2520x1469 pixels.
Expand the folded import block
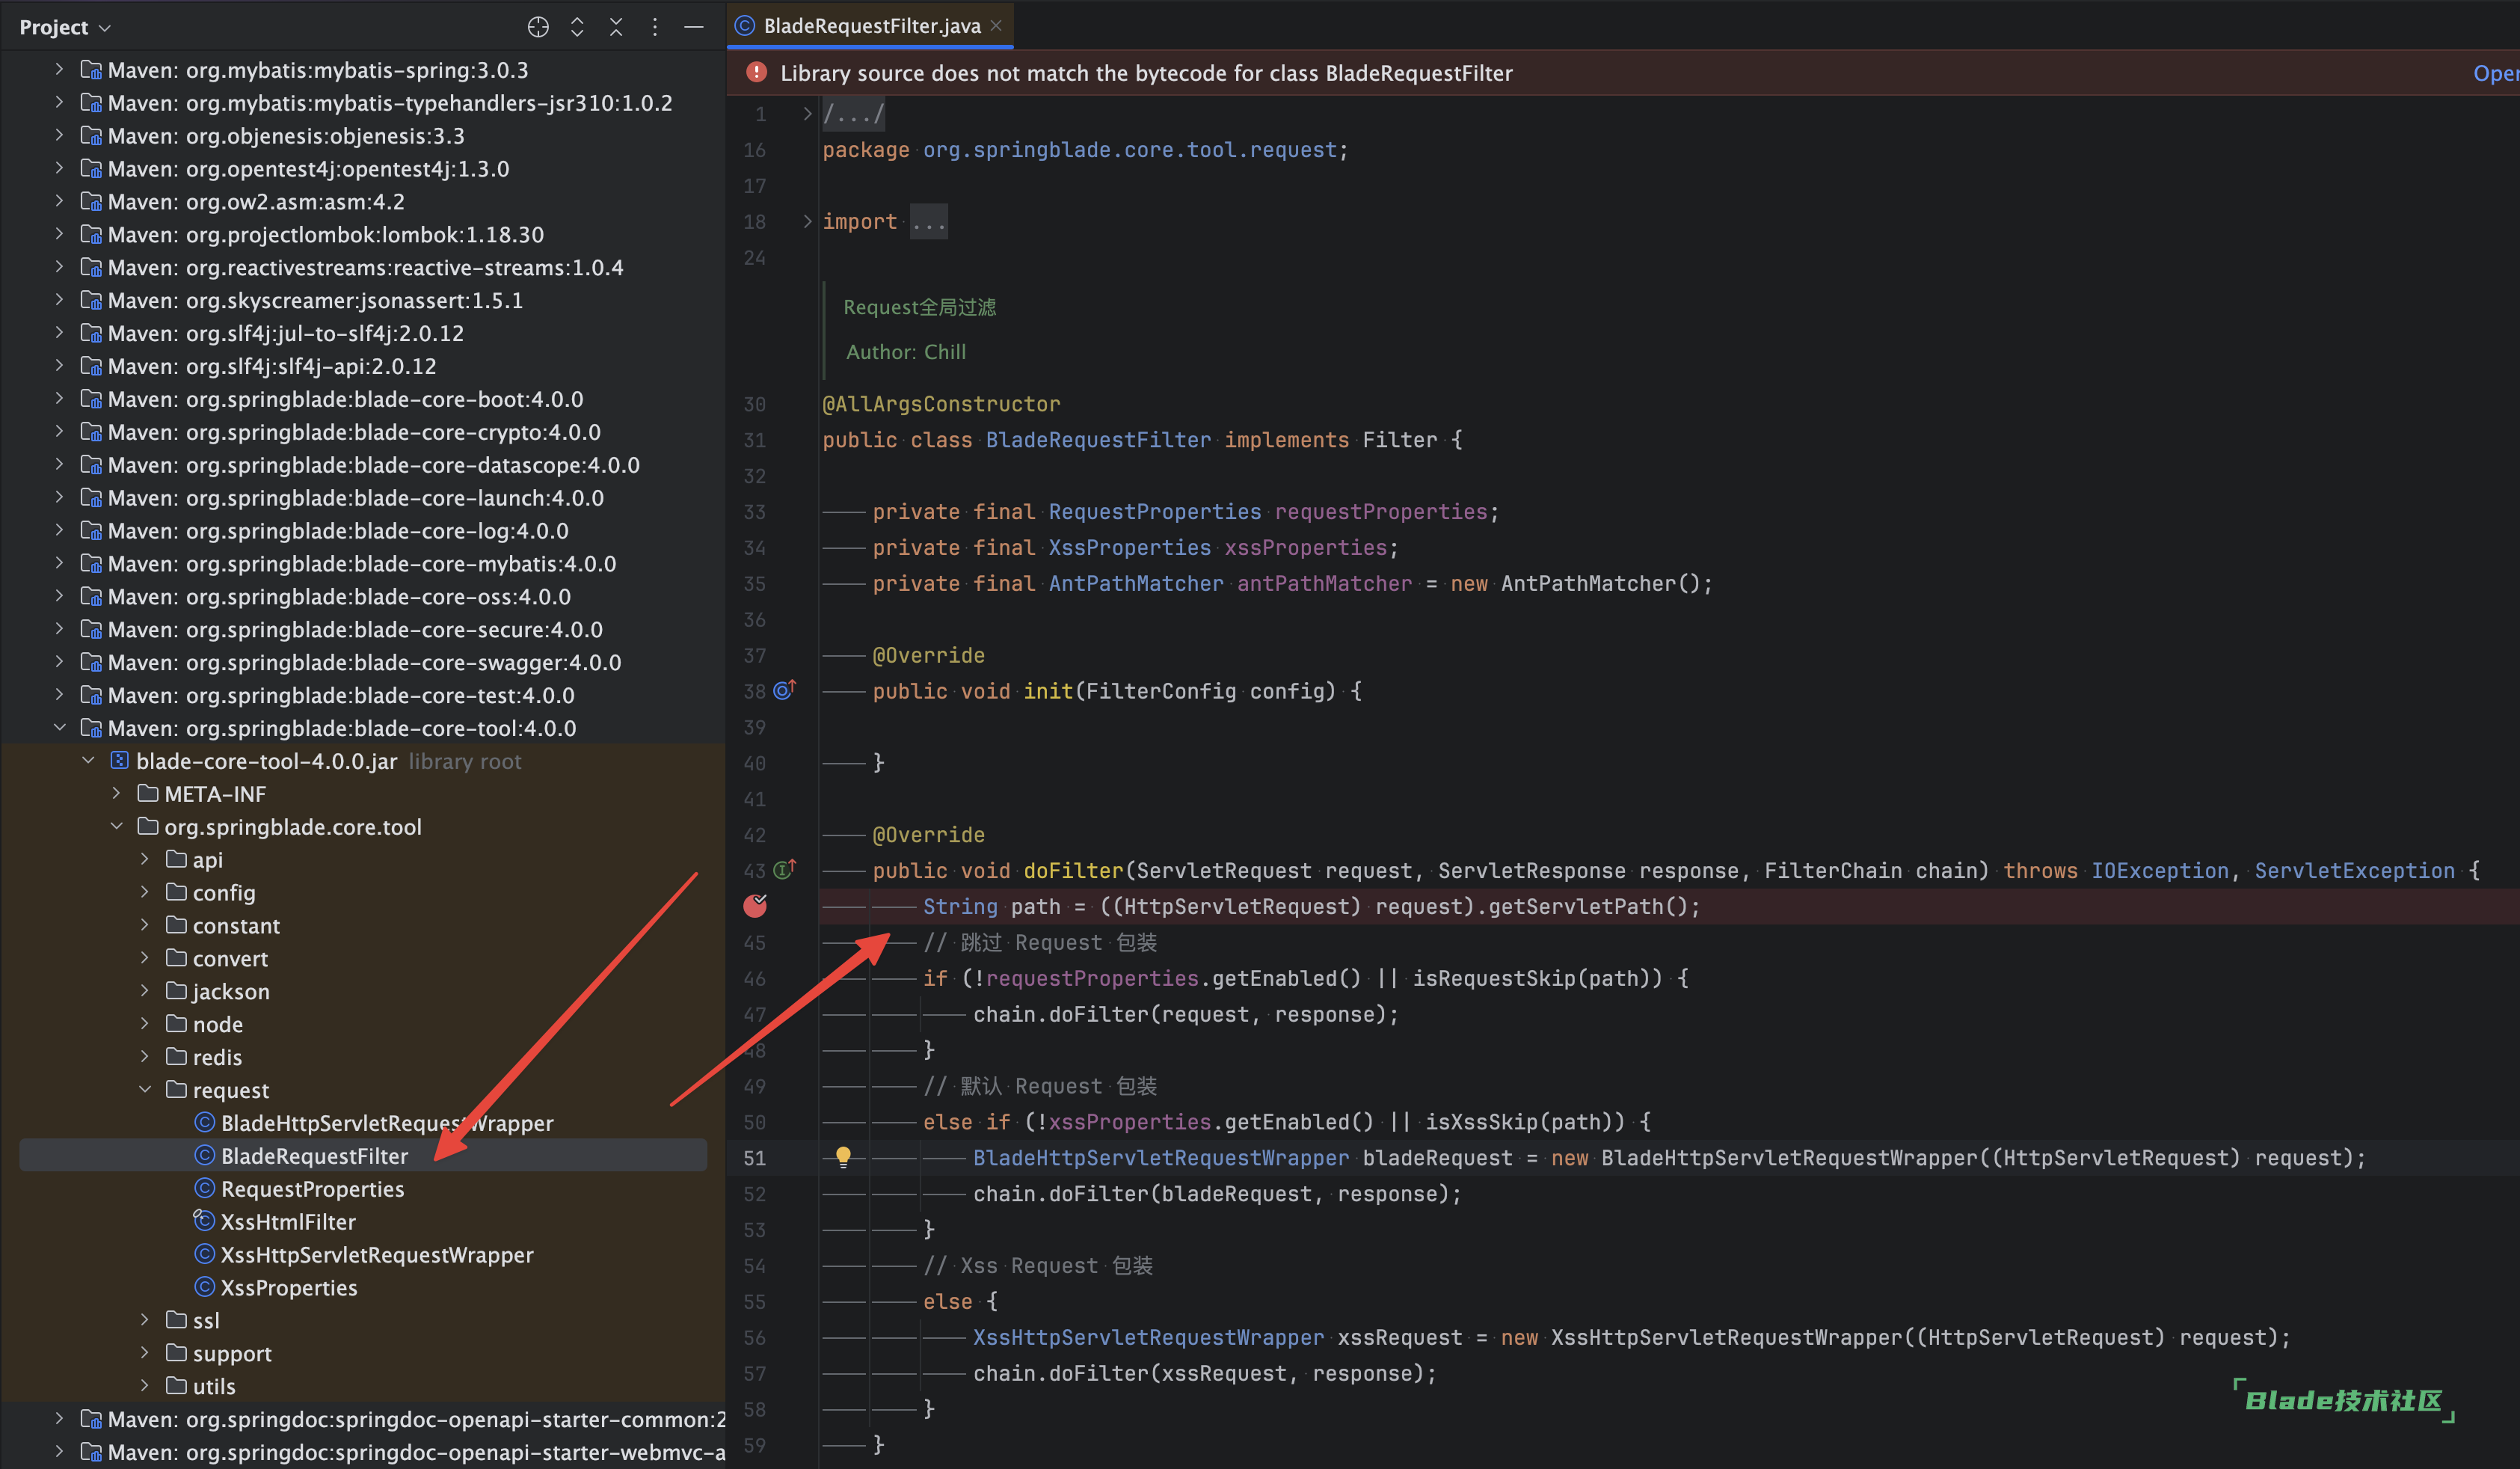tap(807, 221)
